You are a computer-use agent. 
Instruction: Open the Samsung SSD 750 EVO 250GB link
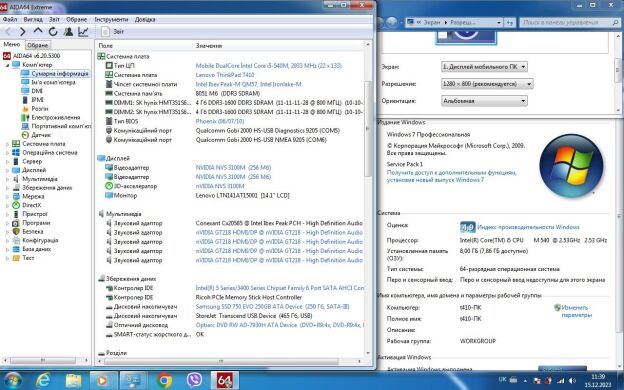coord(272,306)
